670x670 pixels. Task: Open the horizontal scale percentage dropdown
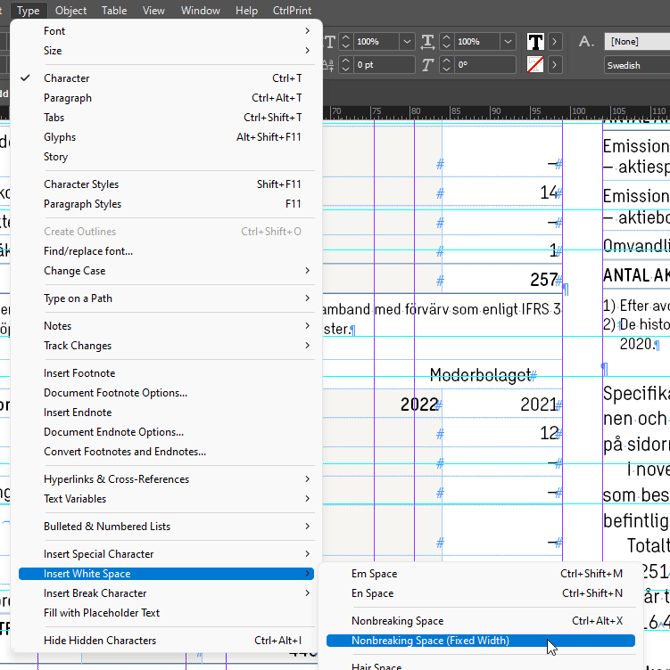[506, 42]
